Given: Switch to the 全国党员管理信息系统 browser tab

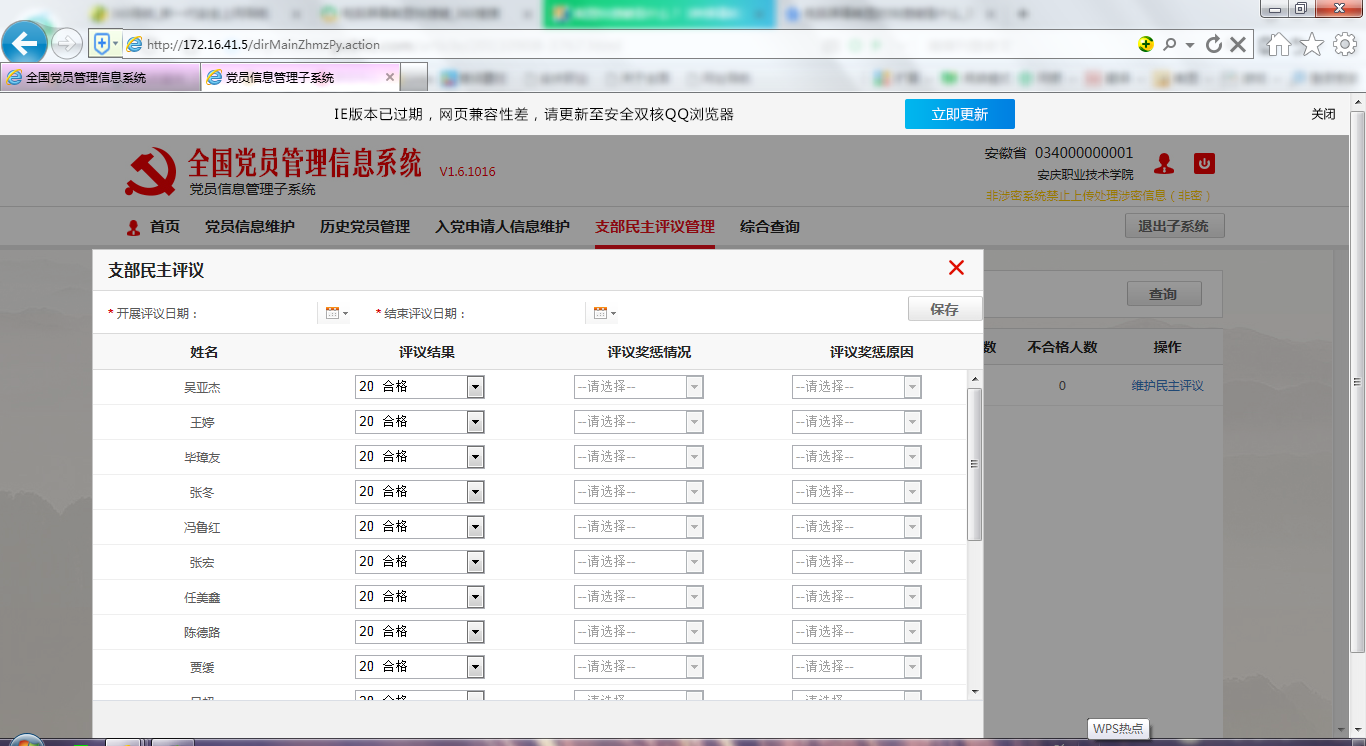Looking at the screenshot, I should click(86, 77).
